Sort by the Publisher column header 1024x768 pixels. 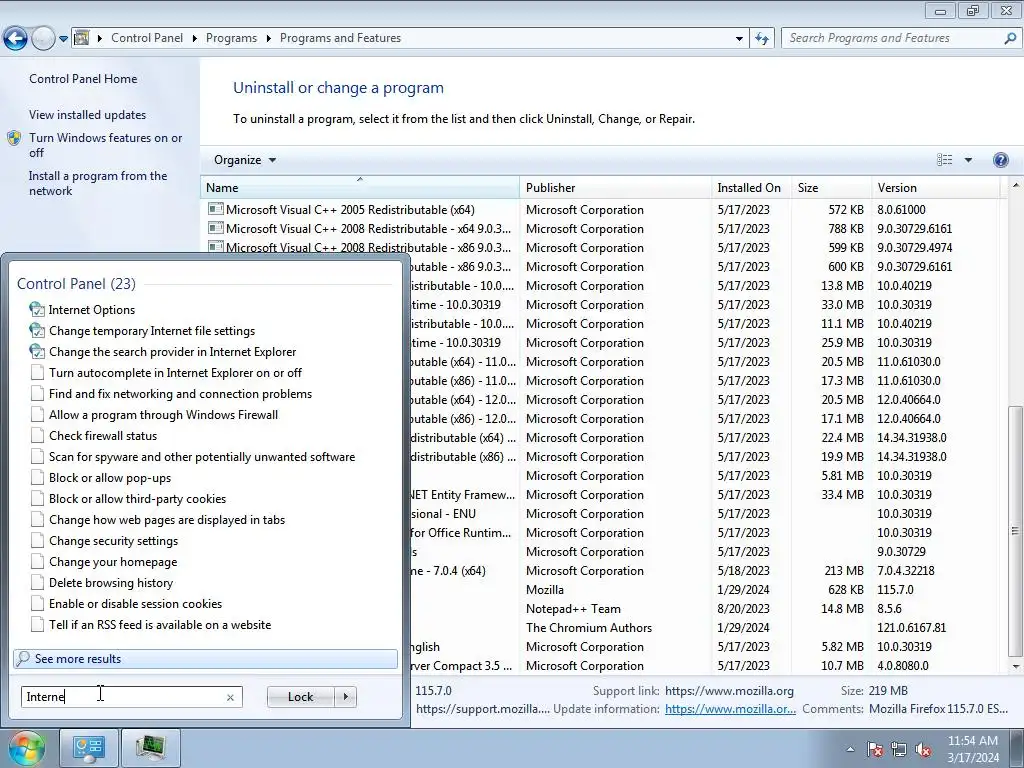616,187
